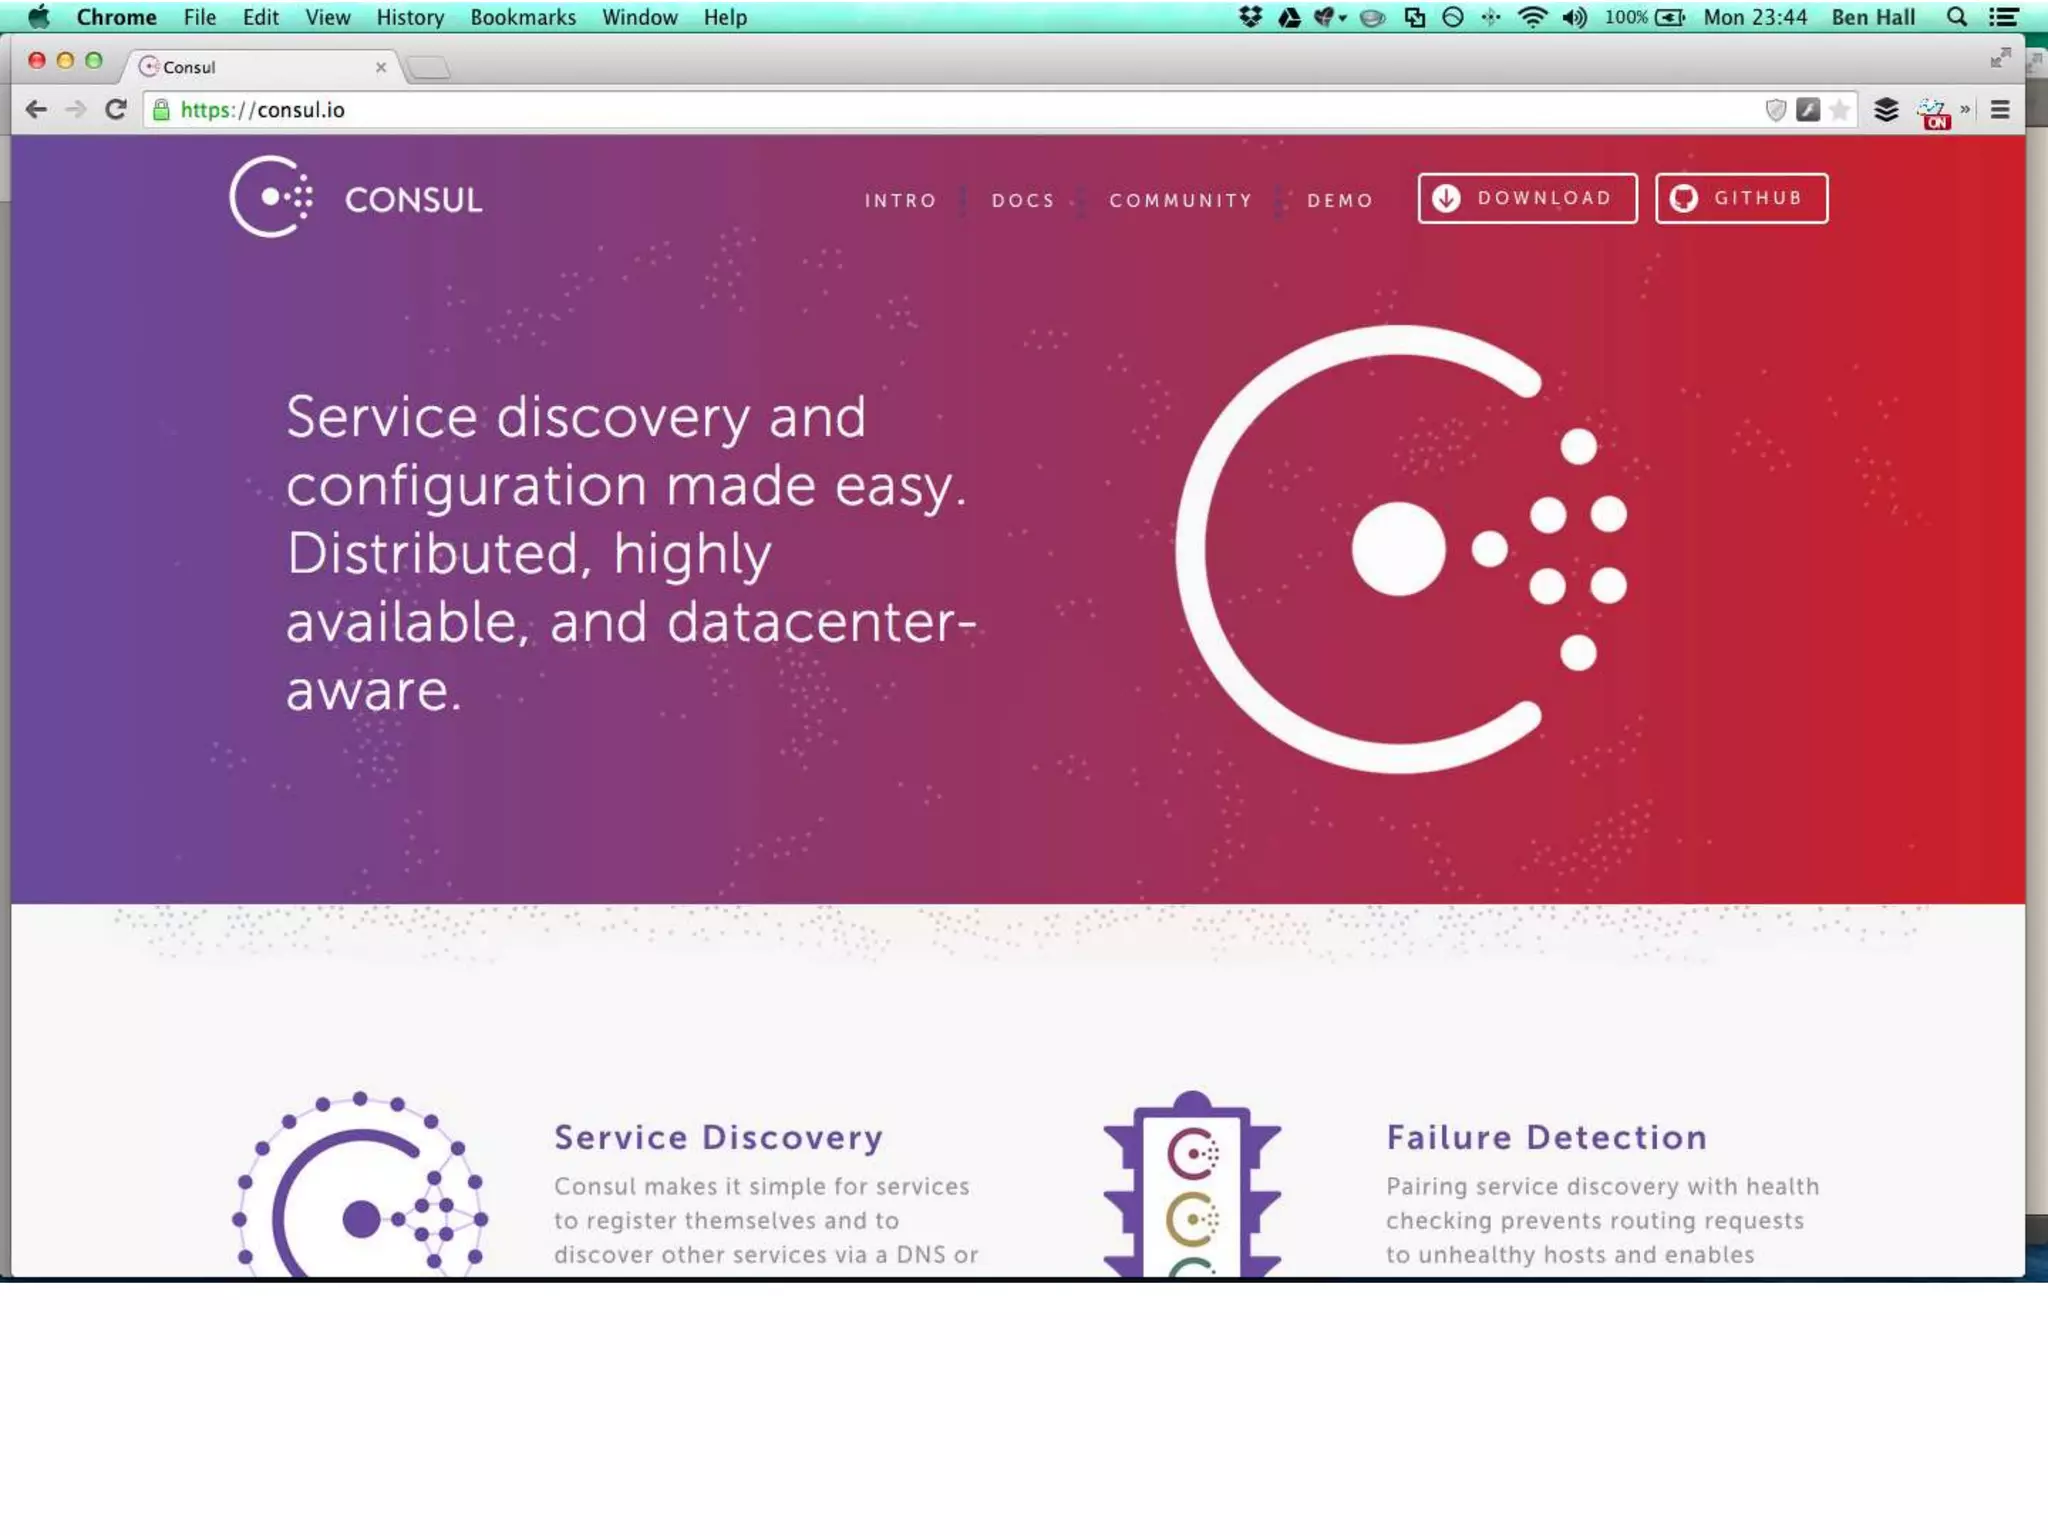The width and height of the screenshot is (2048, 1536).
Task: Open the History menu
Action: [410, 17]
